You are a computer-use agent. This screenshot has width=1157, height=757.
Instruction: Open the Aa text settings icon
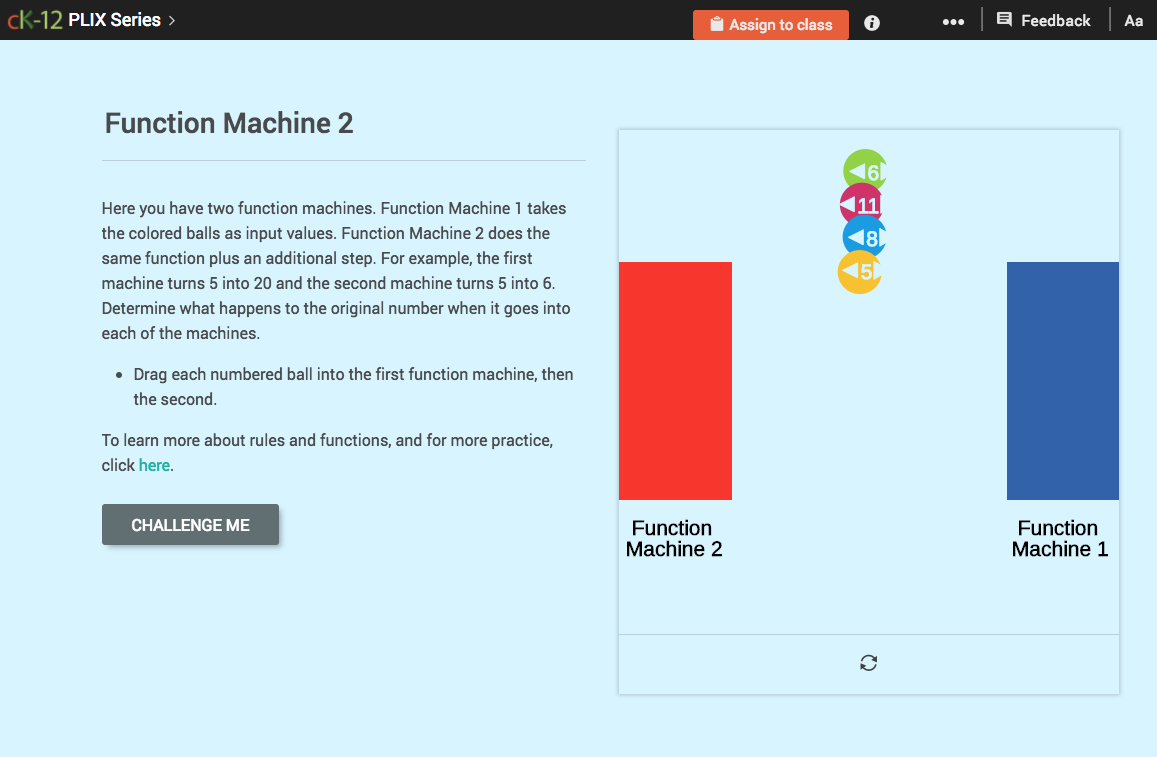tap(1133, 20)
